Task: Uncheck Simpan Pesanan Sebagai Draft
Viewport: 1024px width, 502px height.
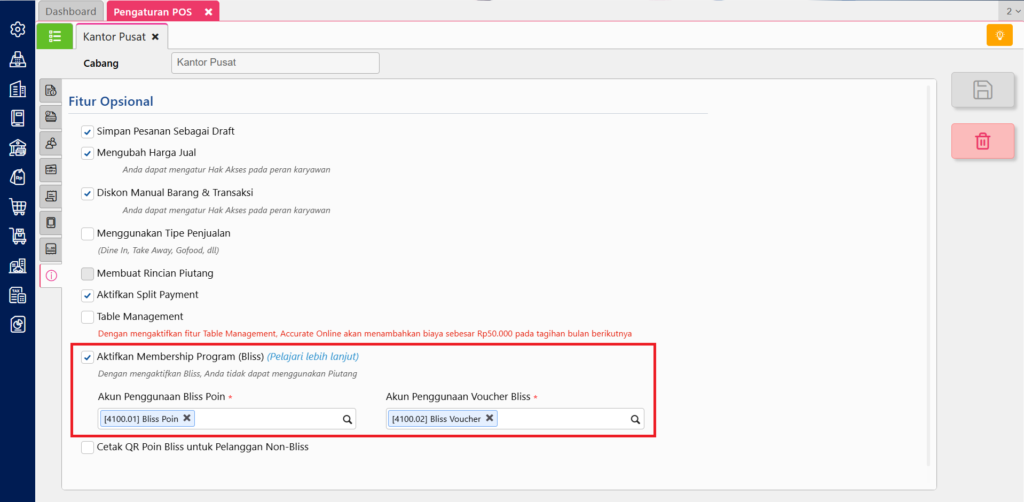Action: (x=88, y=131)
